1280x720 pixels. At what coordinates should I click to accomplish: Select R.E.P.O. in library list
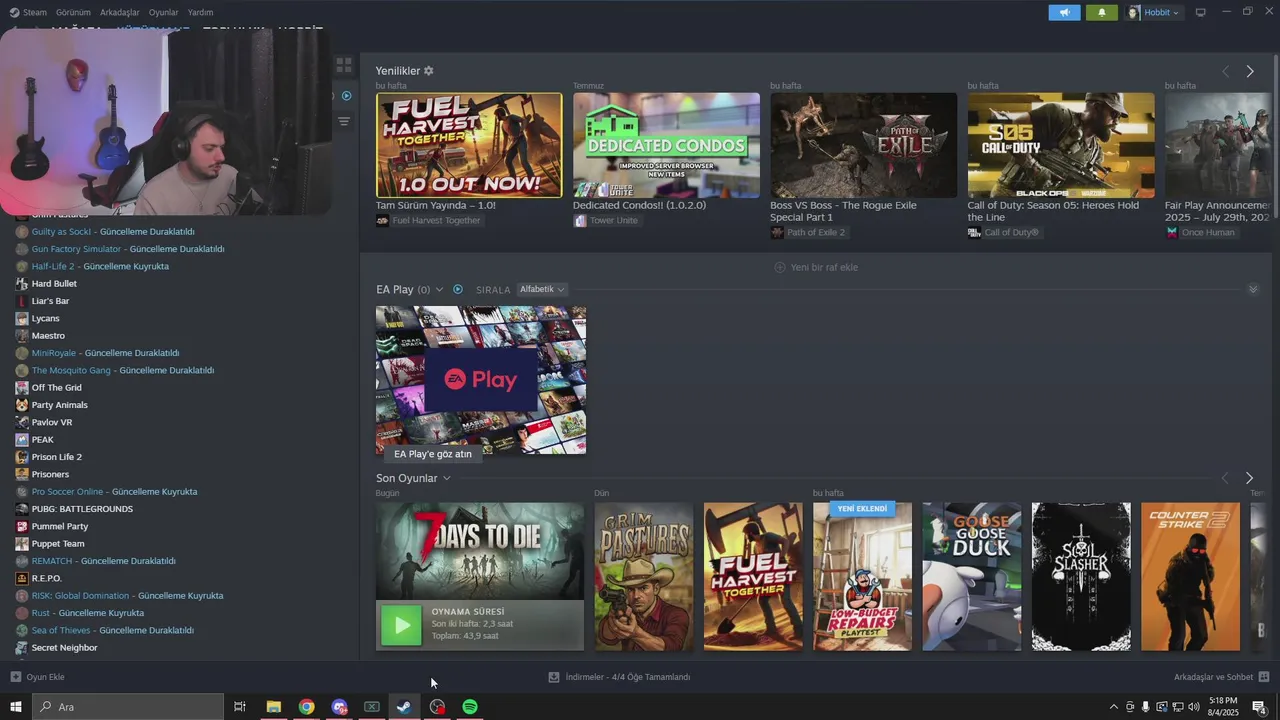point(46,578)
